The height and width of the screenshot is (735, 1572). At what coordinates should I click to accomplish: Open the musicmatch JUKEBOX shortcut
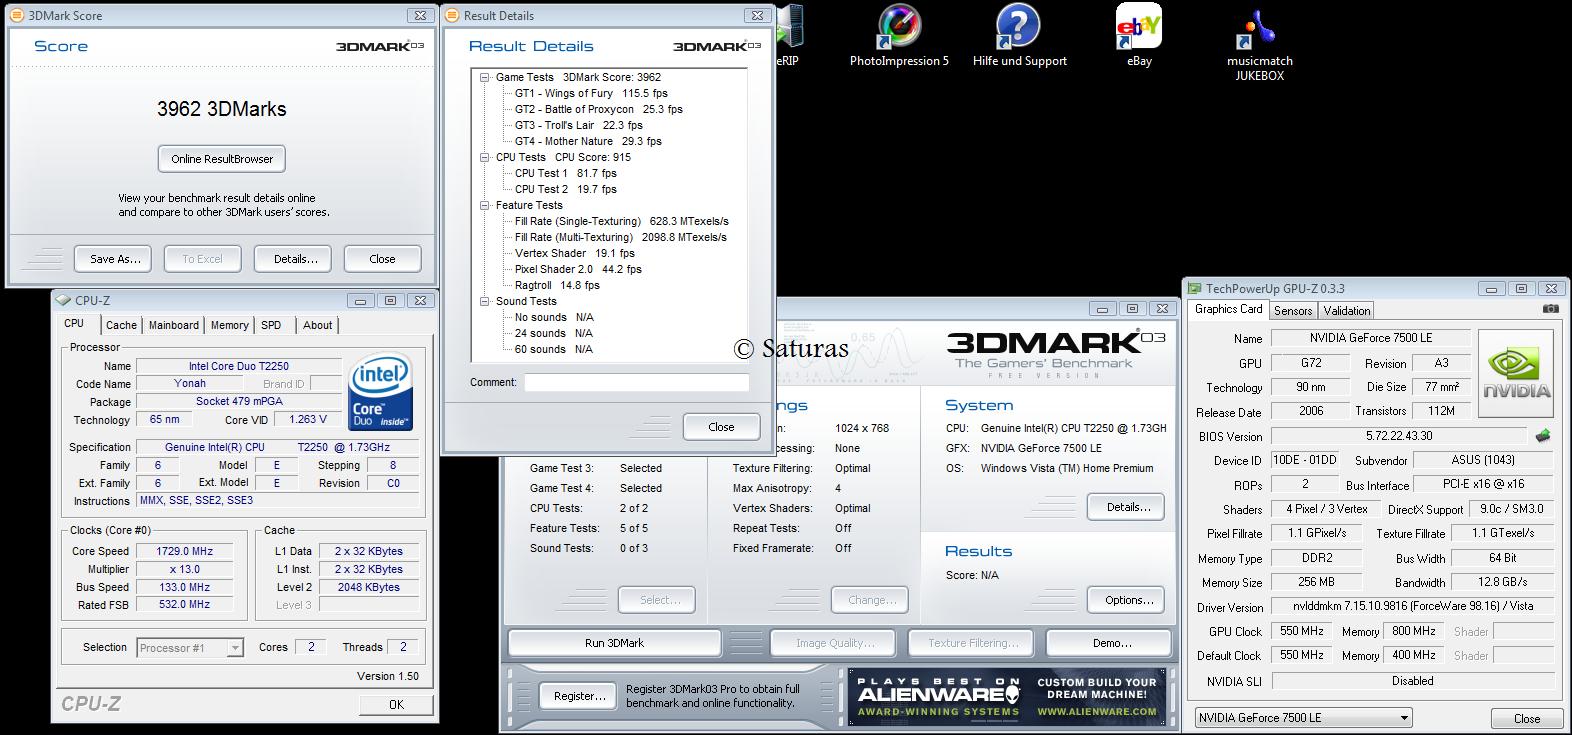point(1260,44)
